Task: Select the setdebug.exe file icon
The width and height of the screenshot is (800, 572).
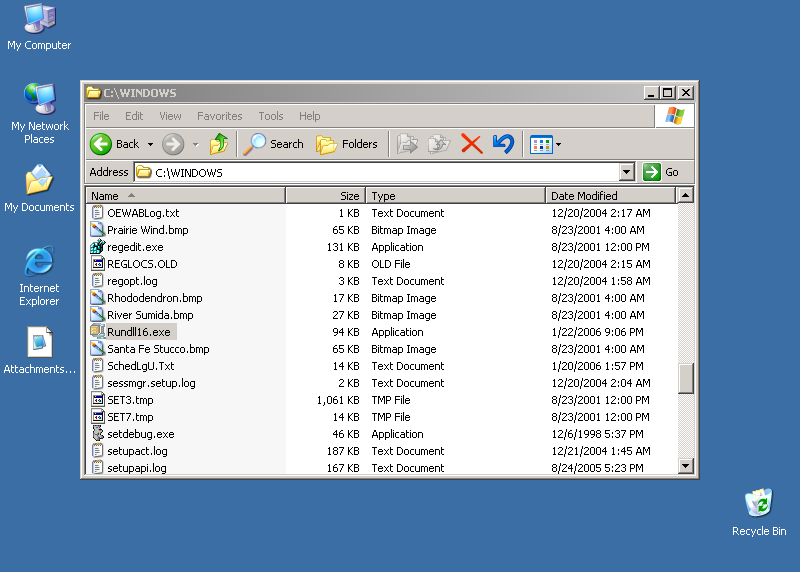Action: [x=97, y=434]
